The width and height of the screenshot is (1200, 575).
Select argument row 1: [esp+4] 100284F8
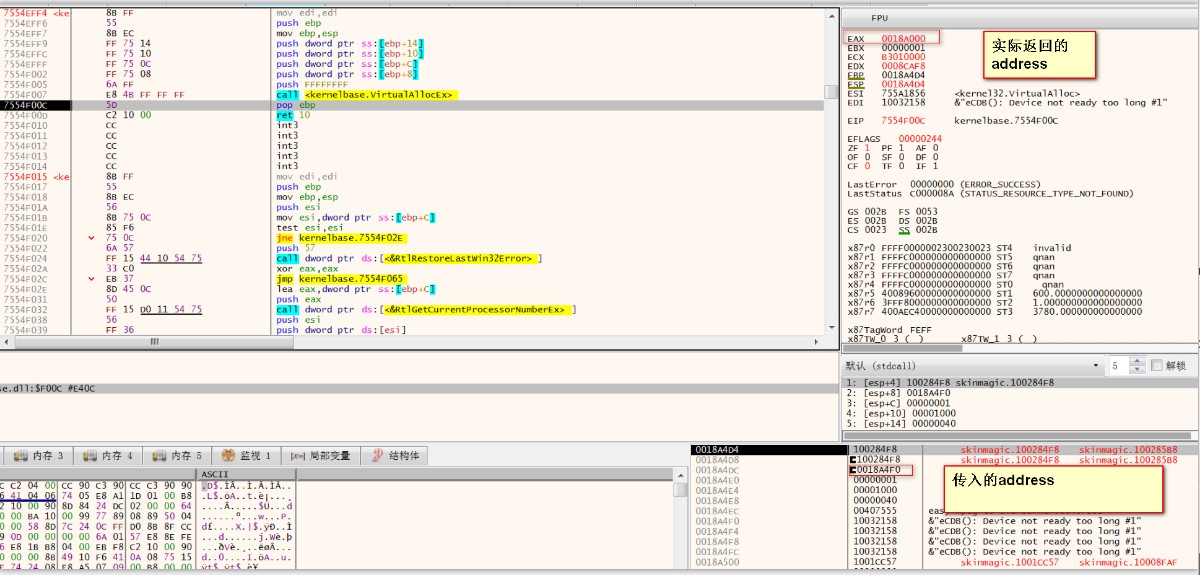tap(1019, 383)
